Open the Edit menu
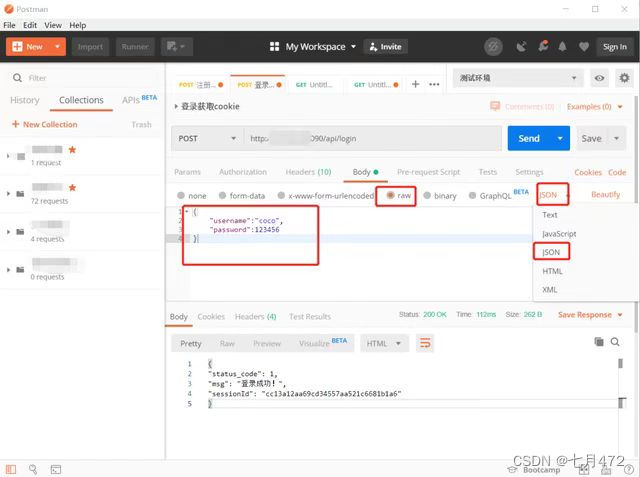Image resolution: width=640 pixels, height=477 pixels. coord(30,25)
